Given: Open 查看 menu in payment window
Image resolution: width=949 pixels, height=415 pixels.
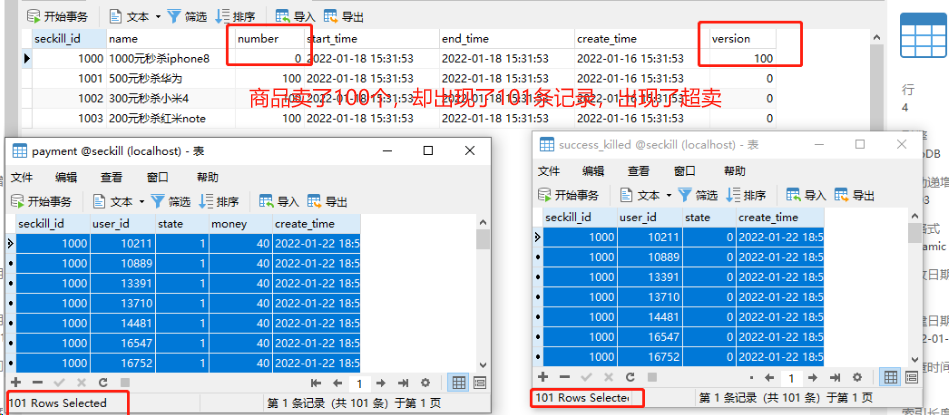Looking at the screenshot, I should pos(111,177).
